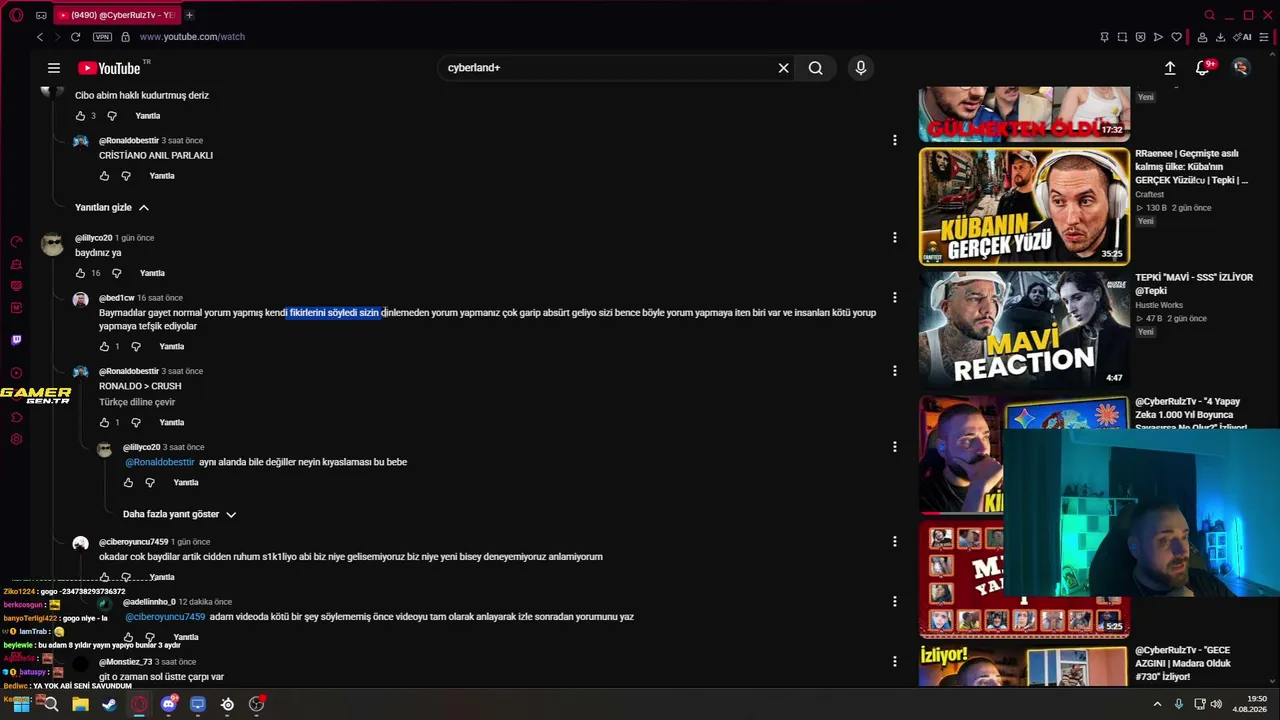The height and width of the screenshot is (720, 1280).
Task: Open the "KÜBANIN GERÇEK YÜZÜ" video thumbnail
Action: (1024, 206)
